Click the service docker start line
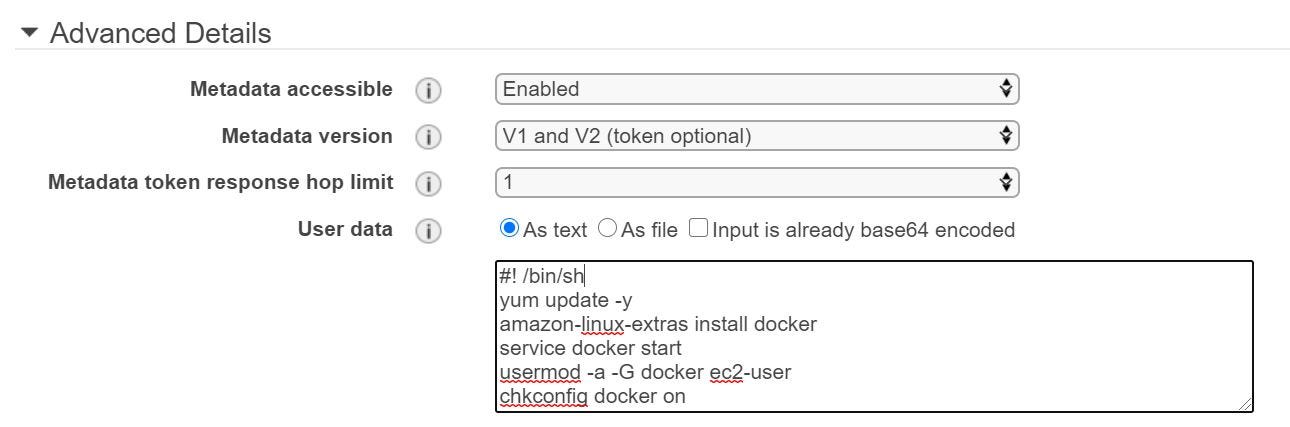Screen dimensions: 1290x427 coord(590,348)
